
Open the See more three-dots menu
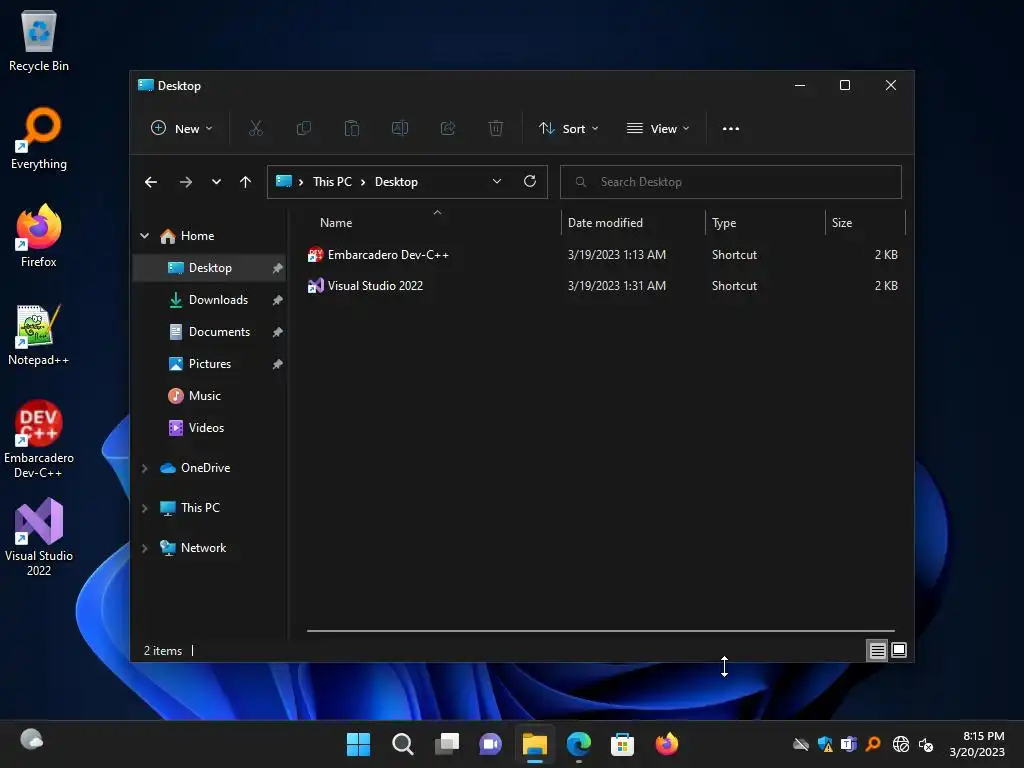pyautogui.click(x=731, y=129)
